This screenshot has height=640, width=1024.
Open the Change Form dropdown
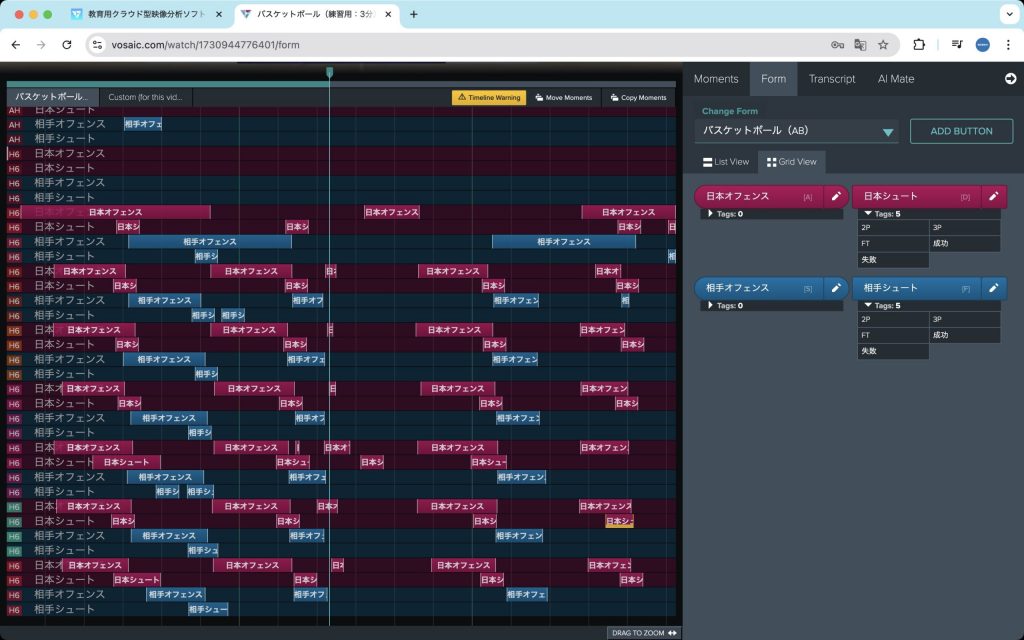pos(796,131)
